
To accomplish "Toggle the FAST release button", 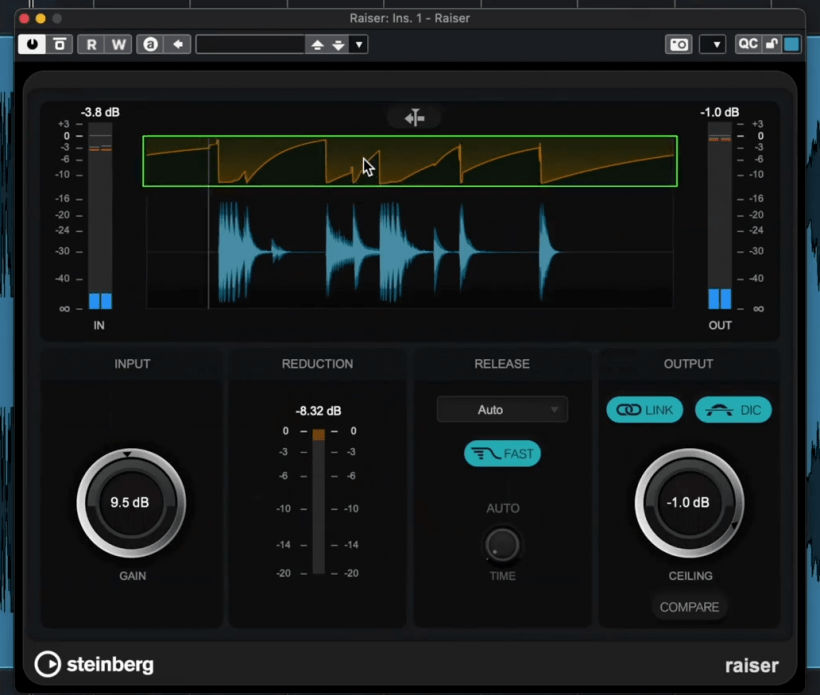I will tap(502, 454).
